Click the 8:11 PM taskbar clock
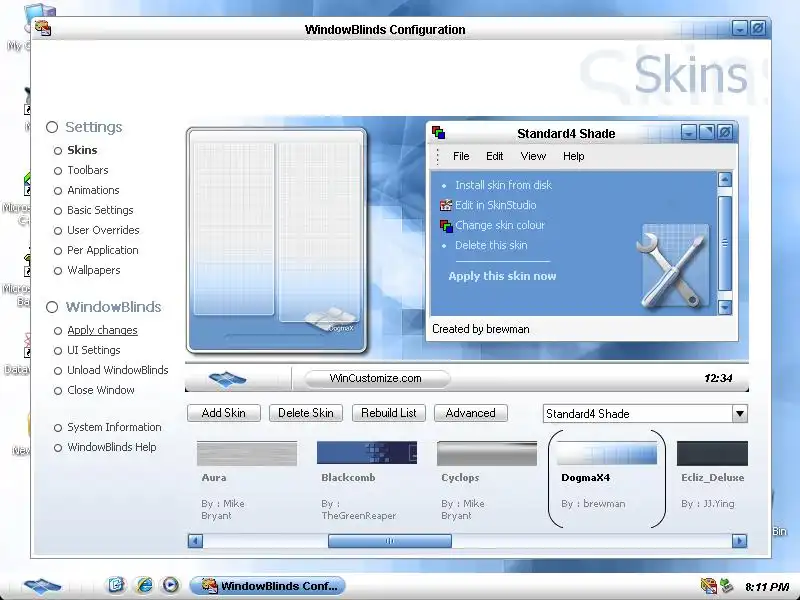The image size is (800, 600). coord(767,587)
